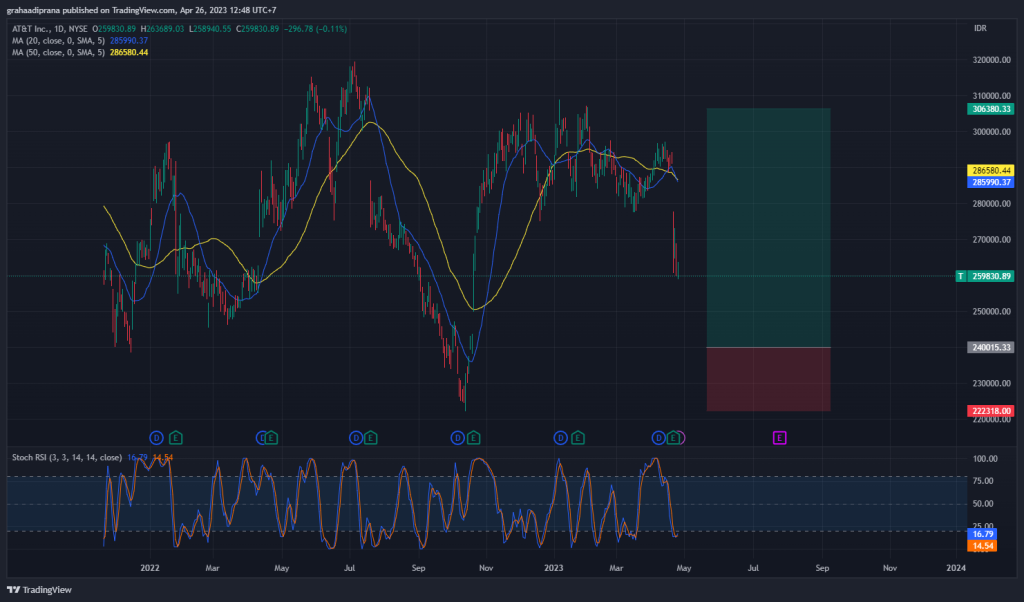Click the 320000.00 price axis label
The image size is (1024, 602).
(991, 60)
